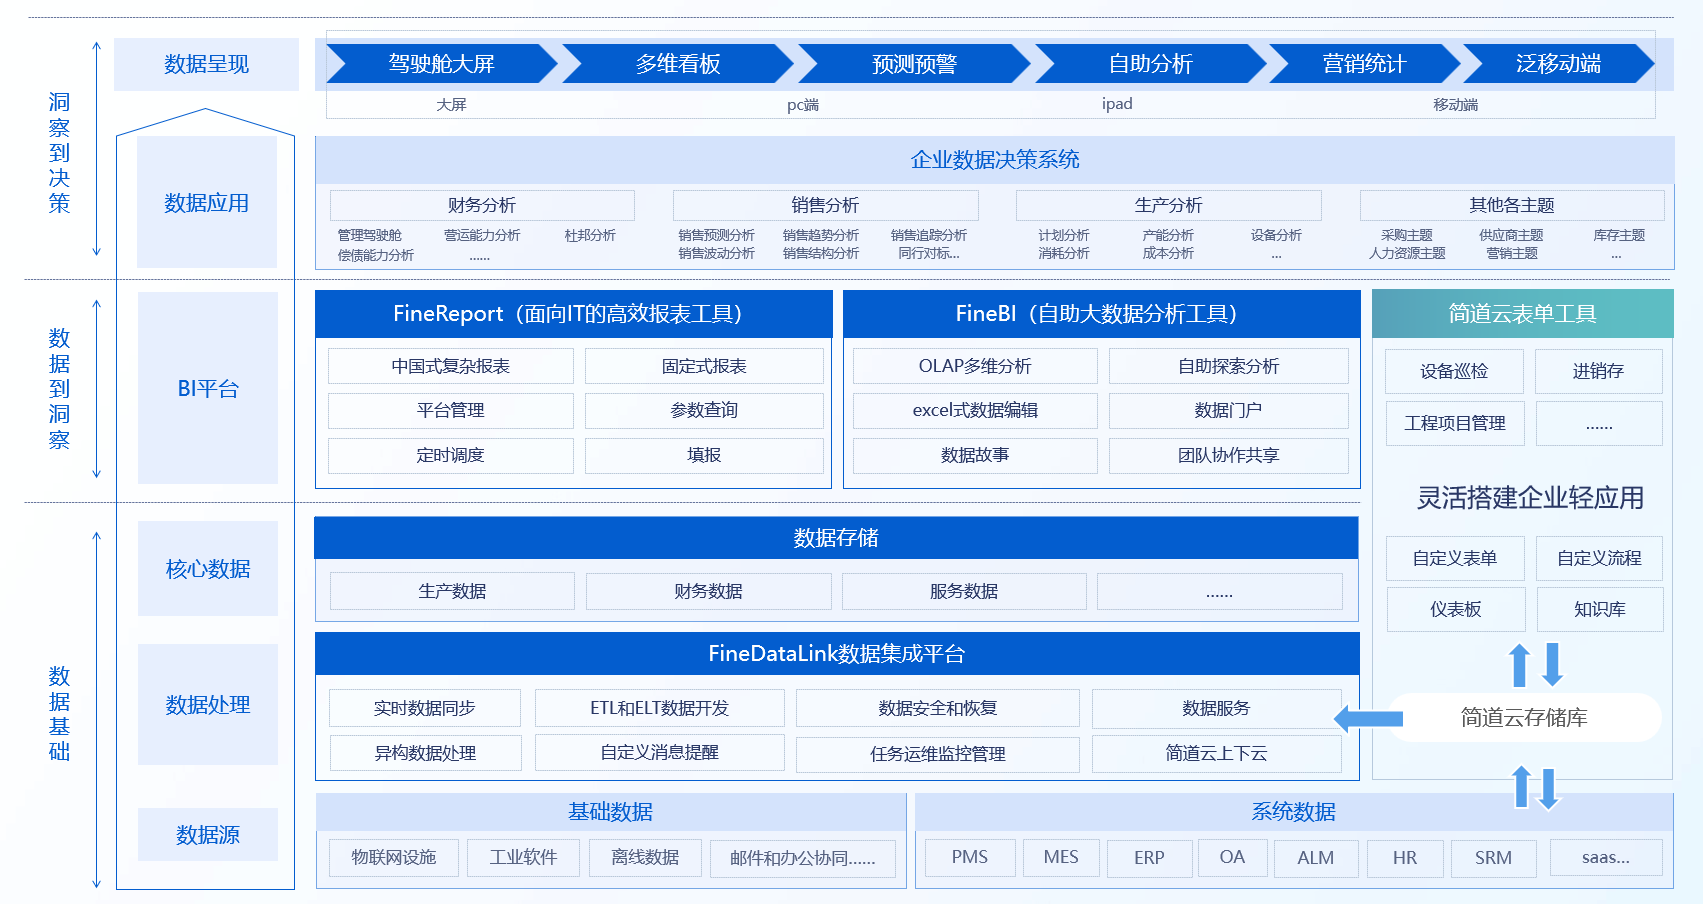Viewport: 1703px width, 904px height.
Task: Click the 驾驶舱大屏 chevron banner
Action: (x=441, y=64)
